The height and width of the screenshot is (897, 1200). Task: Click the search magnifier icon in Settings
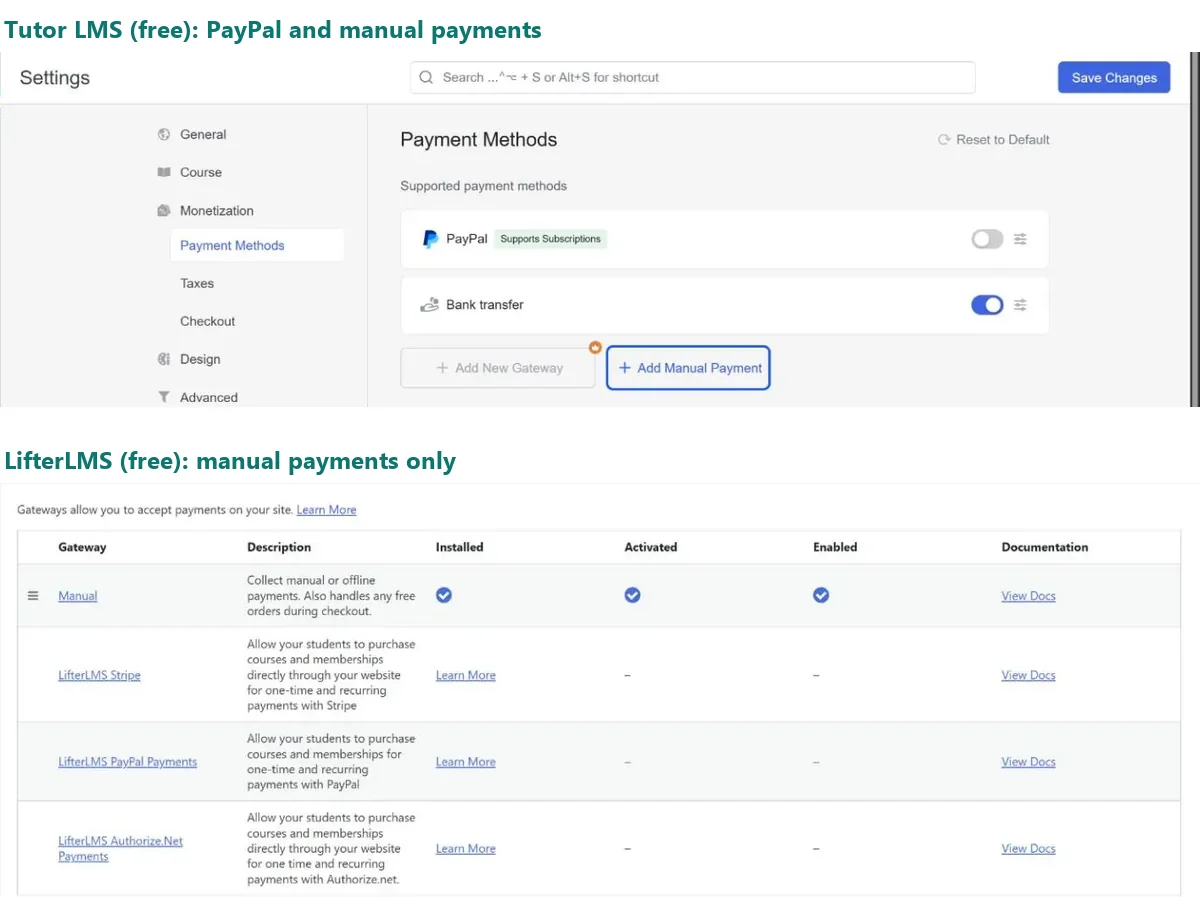click(x=426, y=77)
